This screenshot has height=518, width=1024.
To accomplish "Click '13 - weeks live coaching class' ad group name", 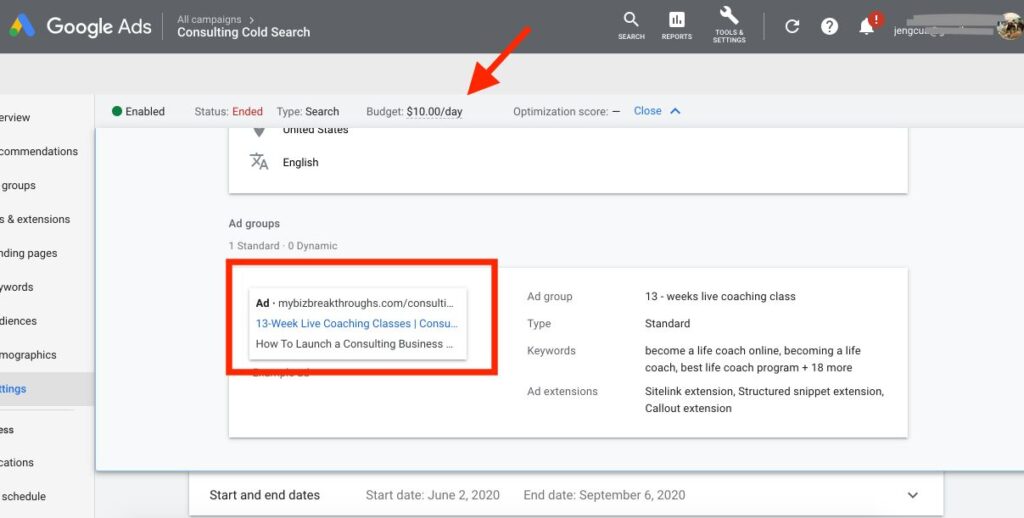I will coord(720,297).
